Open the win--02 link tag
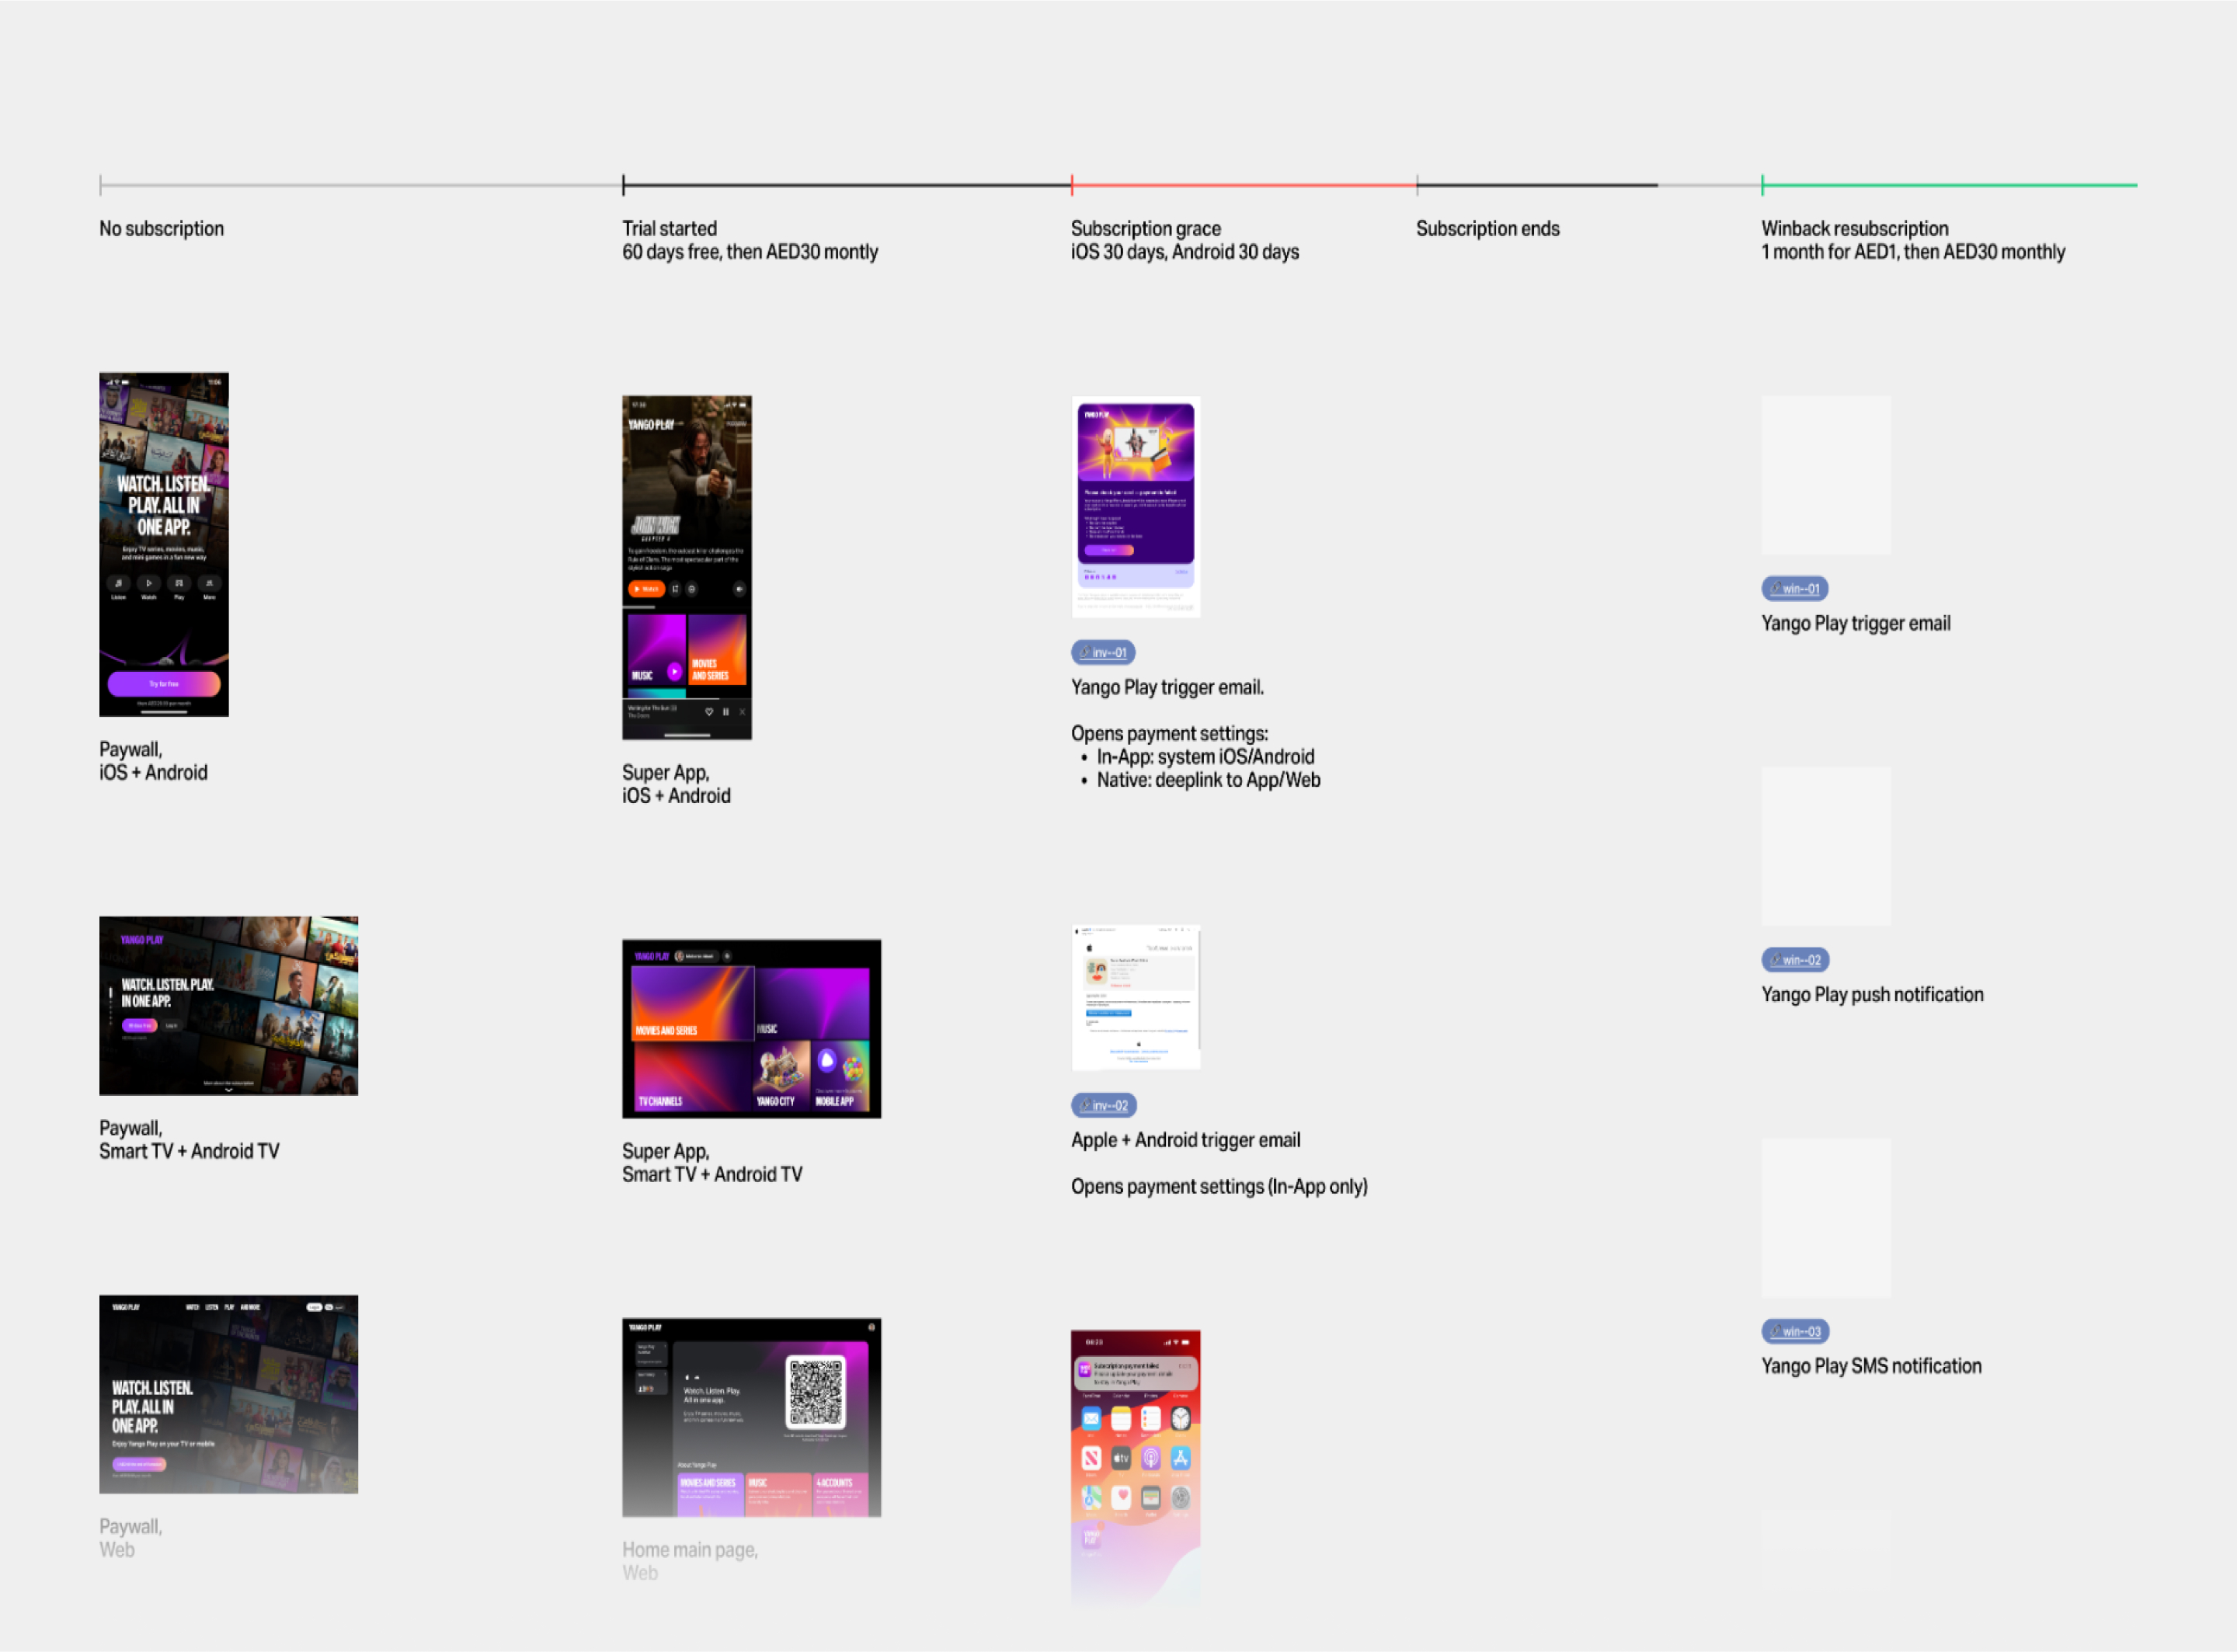Image resolution: width=2237 pixels, height=1652 pixels. (x=1794, y=959)
